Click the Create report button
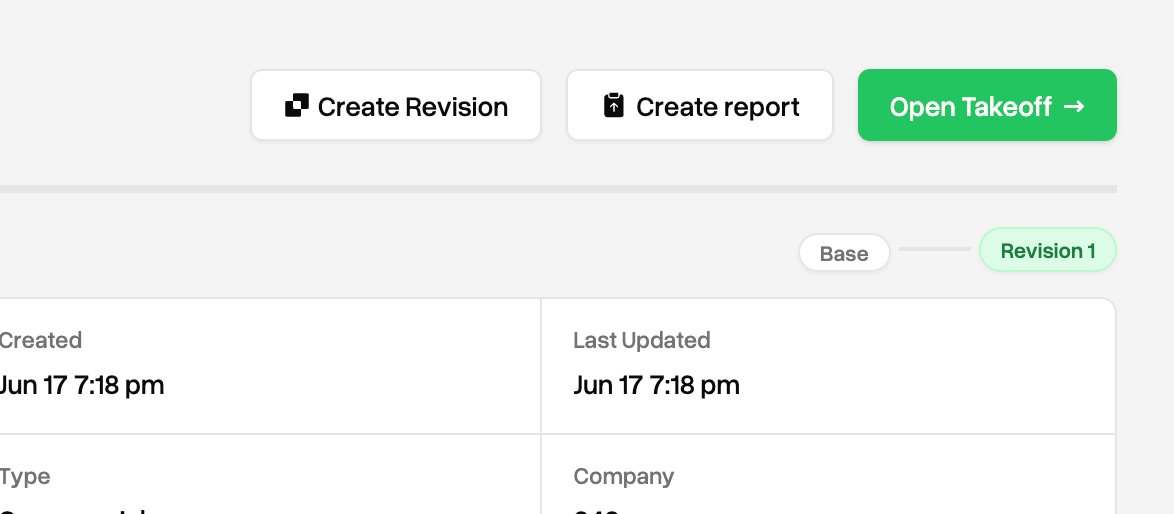Image resolution: width=1174 pixels, height=514 pixels. pos(700,105)
